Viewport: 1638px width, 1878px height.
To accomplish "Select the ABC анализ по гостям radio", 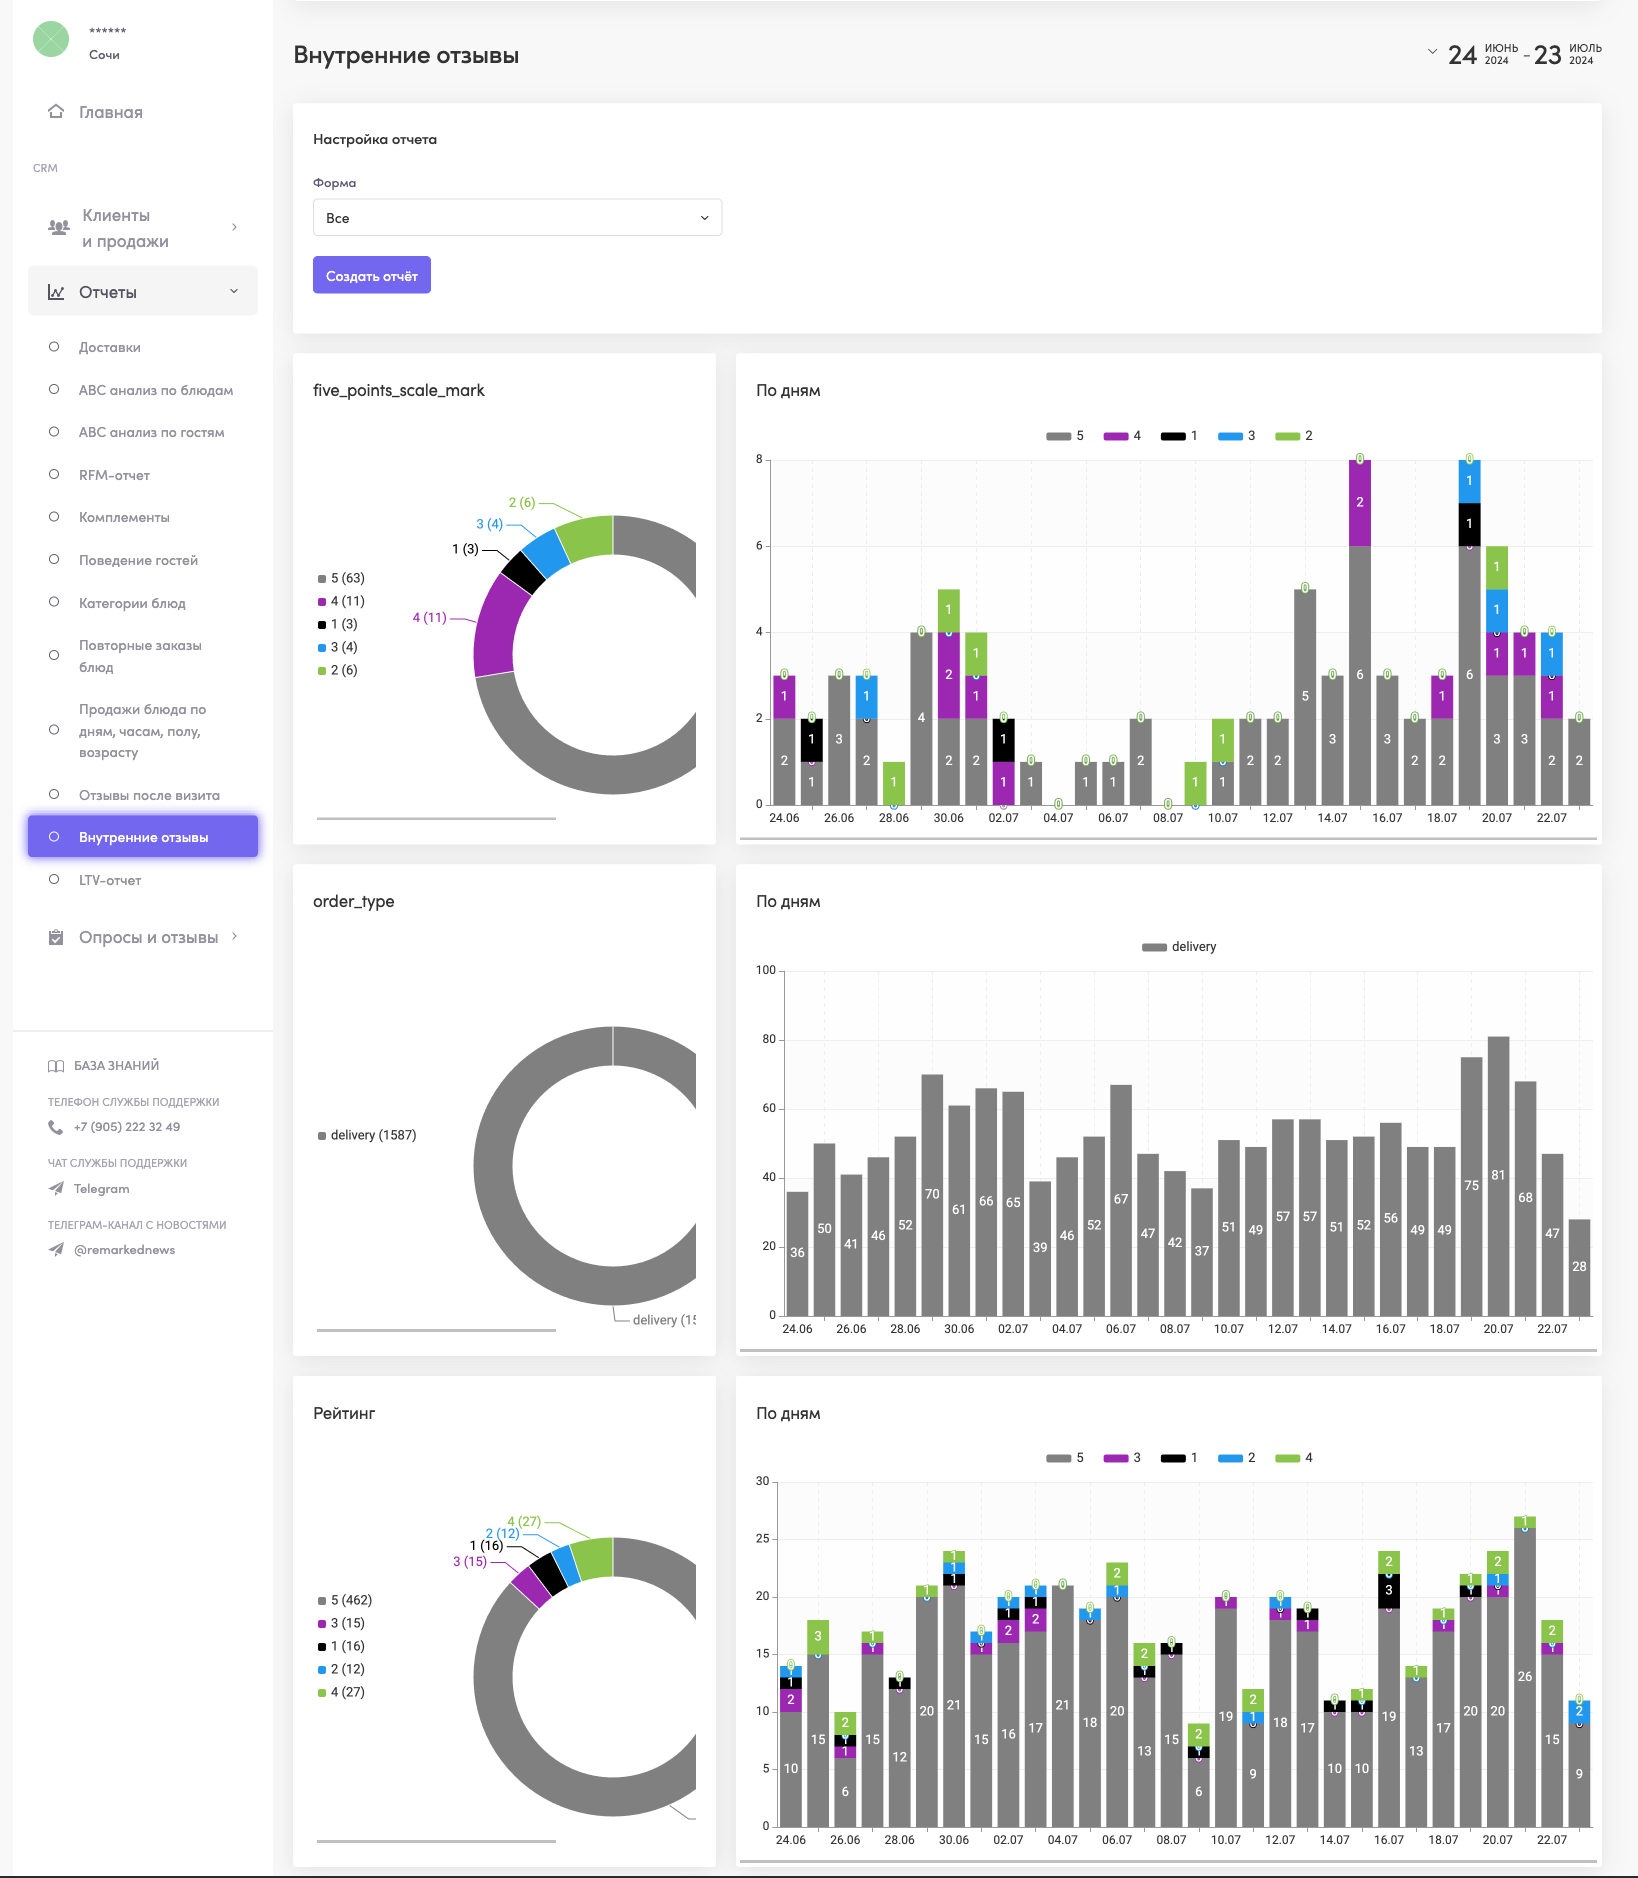I will 54,432.
